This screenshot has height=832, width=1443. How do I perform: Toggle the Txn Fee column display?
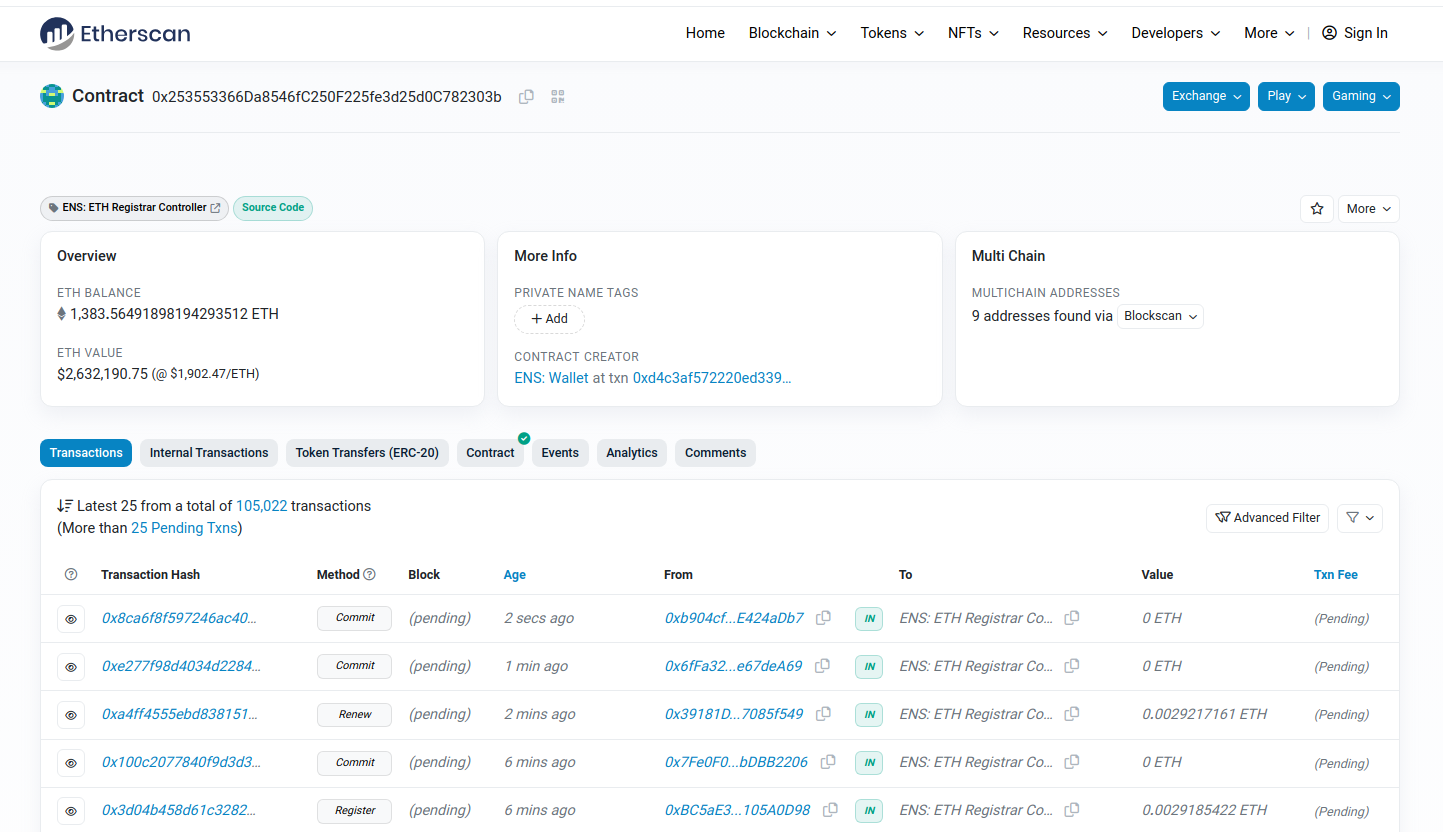pyautogui.click(x=1335, y=575)
